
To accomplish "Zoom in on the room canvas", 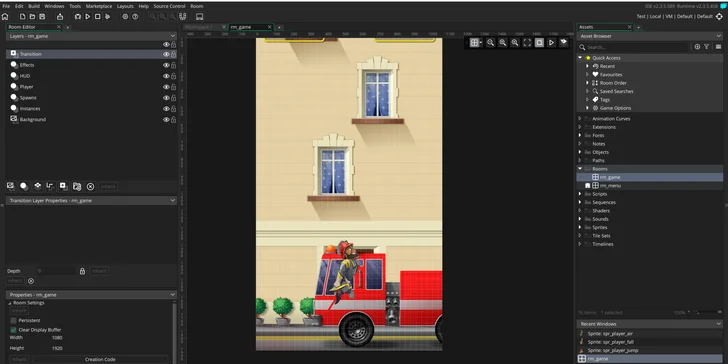I will pyautogui.click(x=515, y=43).
